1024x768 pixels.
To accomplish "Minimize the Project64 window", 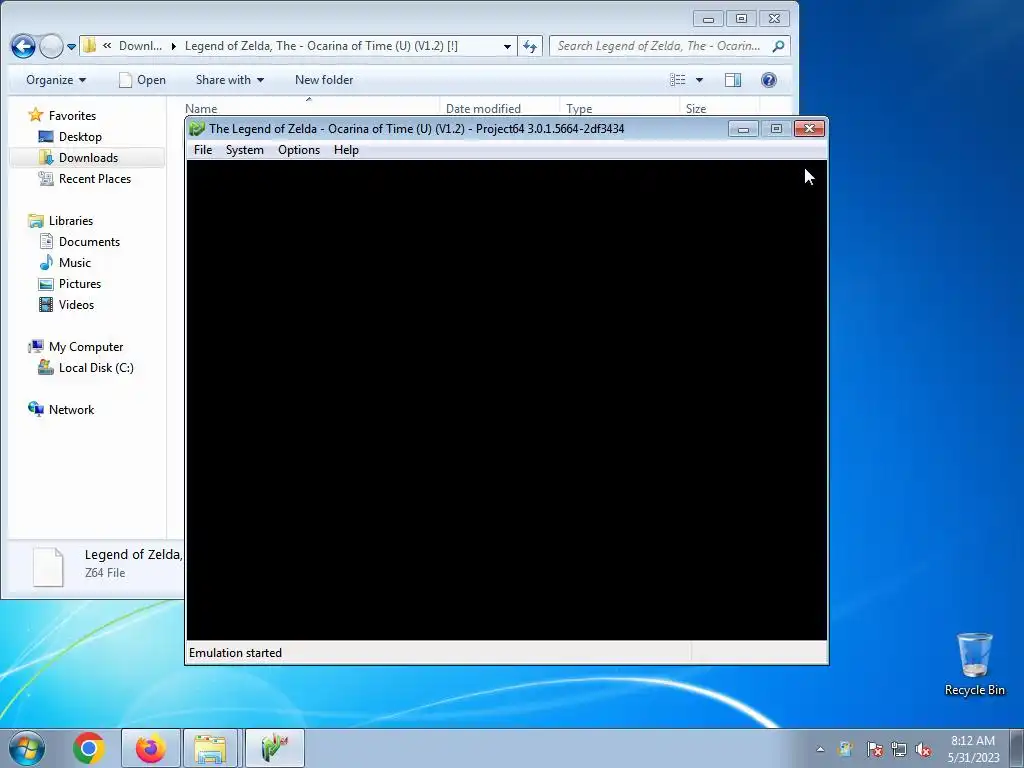I will coord(743,129).
